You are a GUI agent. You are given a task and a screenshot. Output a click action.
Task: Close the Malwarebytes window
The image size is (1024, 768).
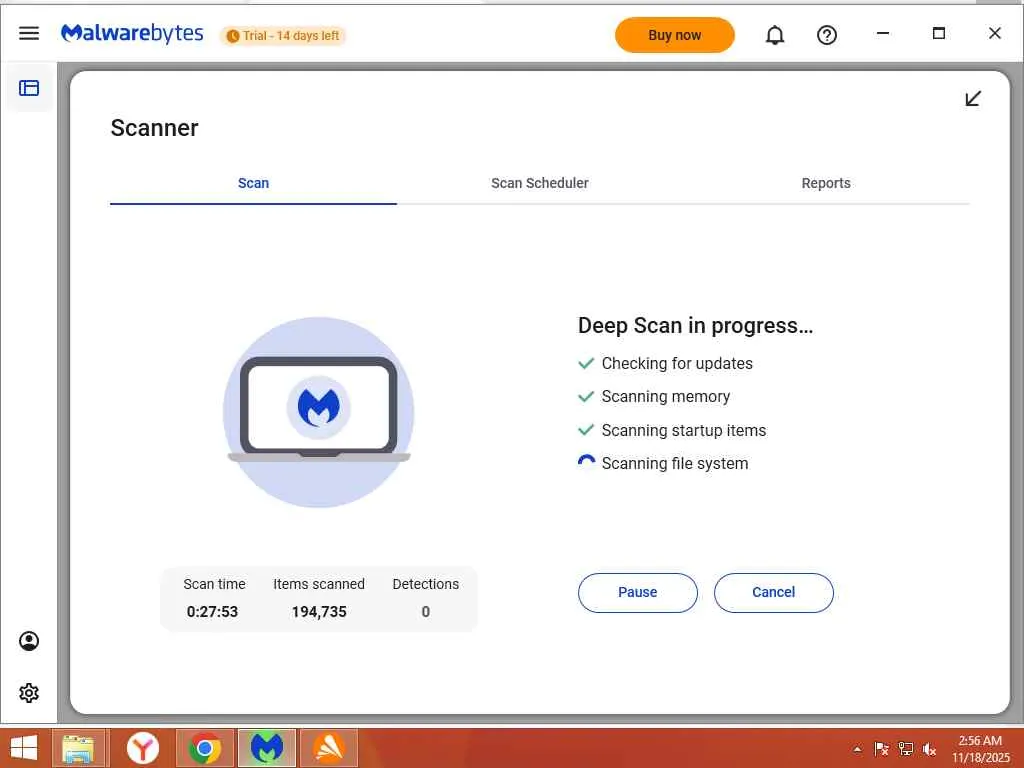point(995,33)
